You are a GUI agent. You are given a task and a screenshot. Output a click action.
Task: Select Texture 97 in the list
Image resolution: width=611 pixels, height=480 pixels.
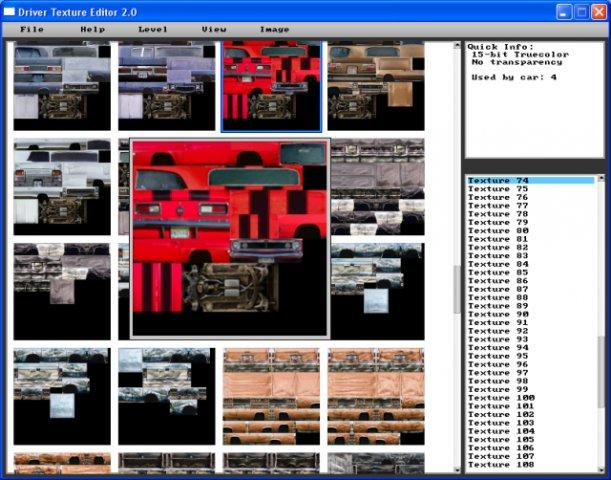(x=531, y=373)
